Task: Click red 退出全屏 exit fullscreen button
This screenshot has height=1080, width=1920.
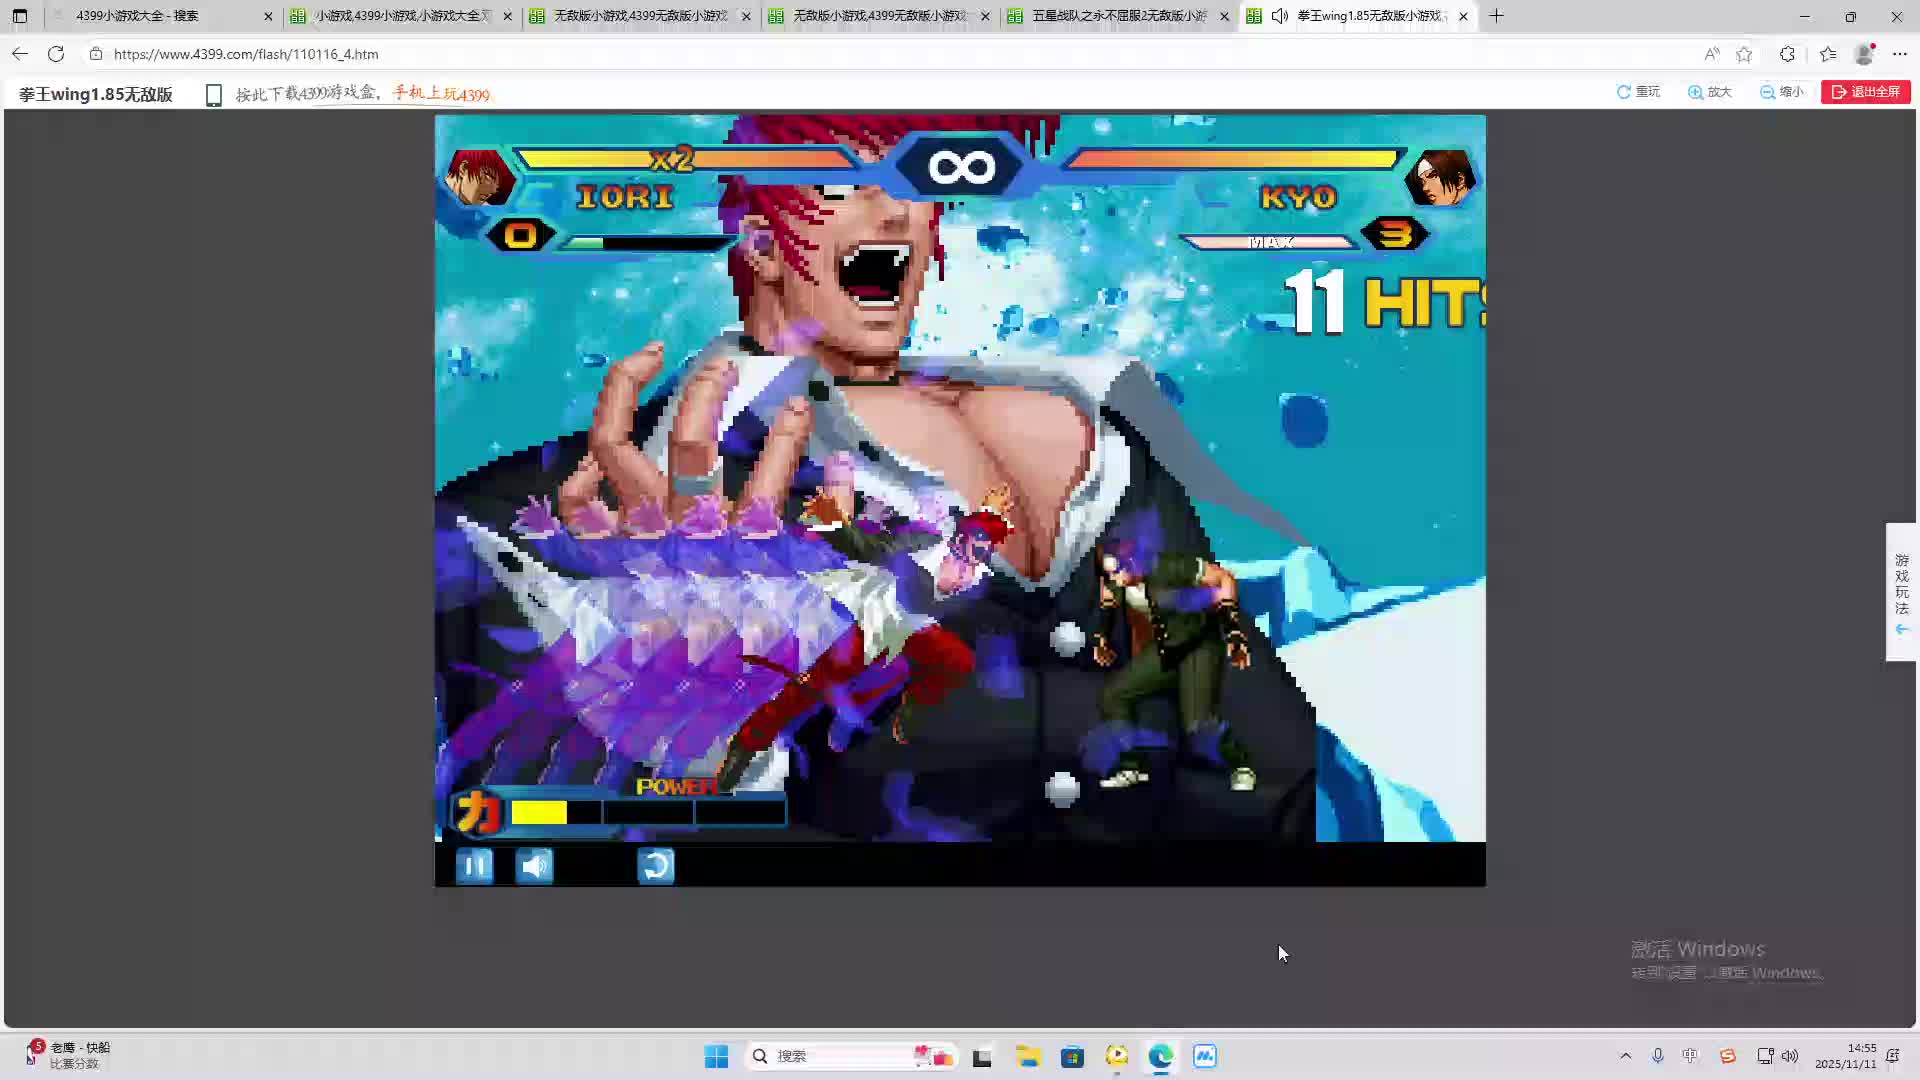Action: [1865, 92]
